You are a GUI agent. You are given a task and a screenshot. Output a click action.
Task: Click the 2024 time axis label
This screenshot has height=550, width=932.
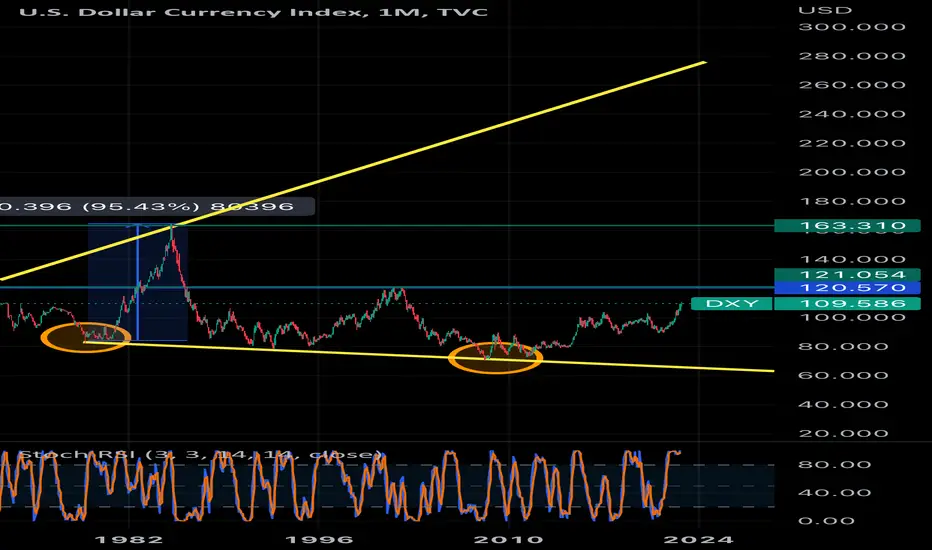[x=698, y=540]
